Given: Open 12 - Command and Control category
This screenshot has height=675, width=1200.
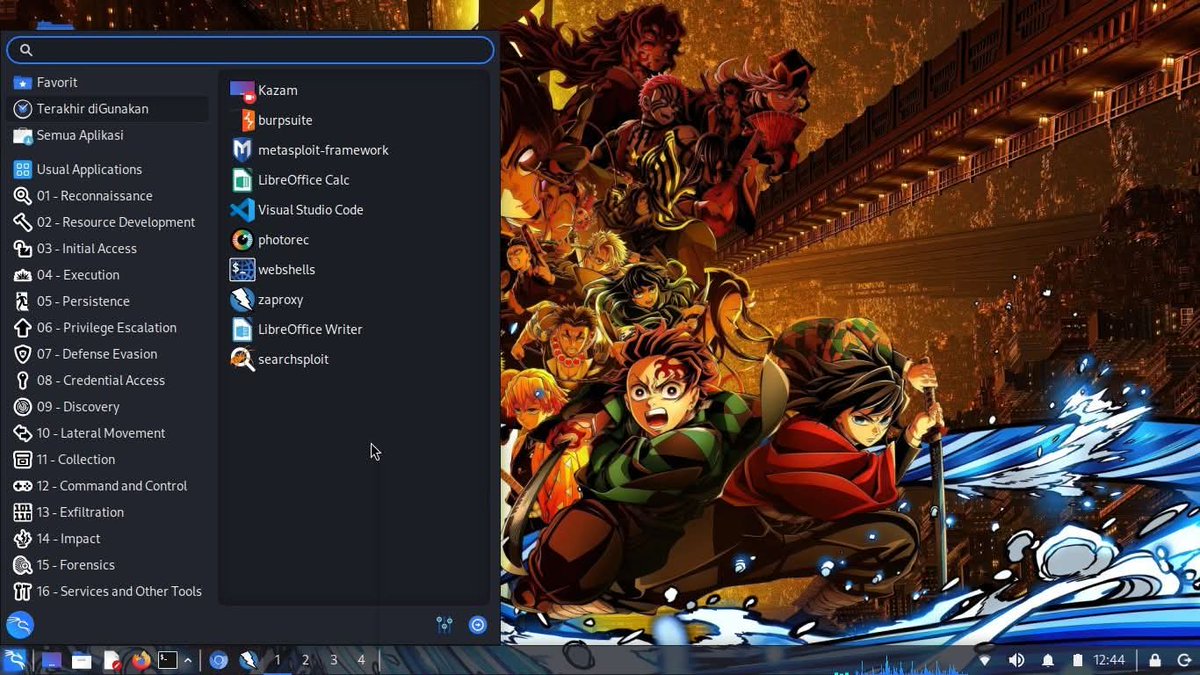Looking at the screenshot, I should tap(109, 486).
